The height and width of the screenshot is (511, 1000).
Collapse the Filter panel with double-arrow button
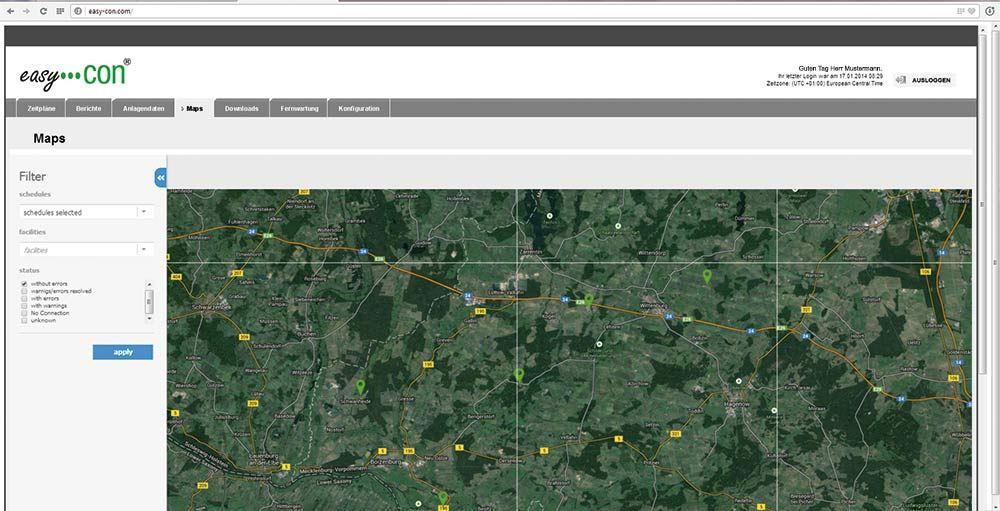coord(160,177)
